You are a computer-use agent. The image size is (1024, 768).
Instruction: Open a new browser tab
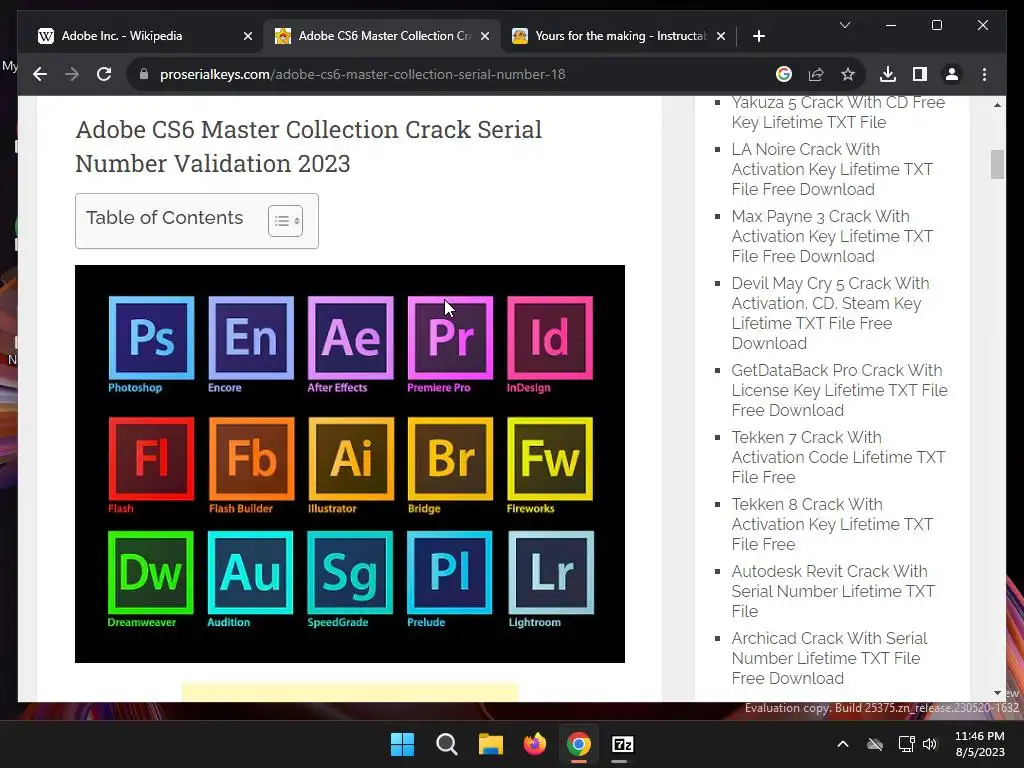pyautogui.click(x=758, y=36)
